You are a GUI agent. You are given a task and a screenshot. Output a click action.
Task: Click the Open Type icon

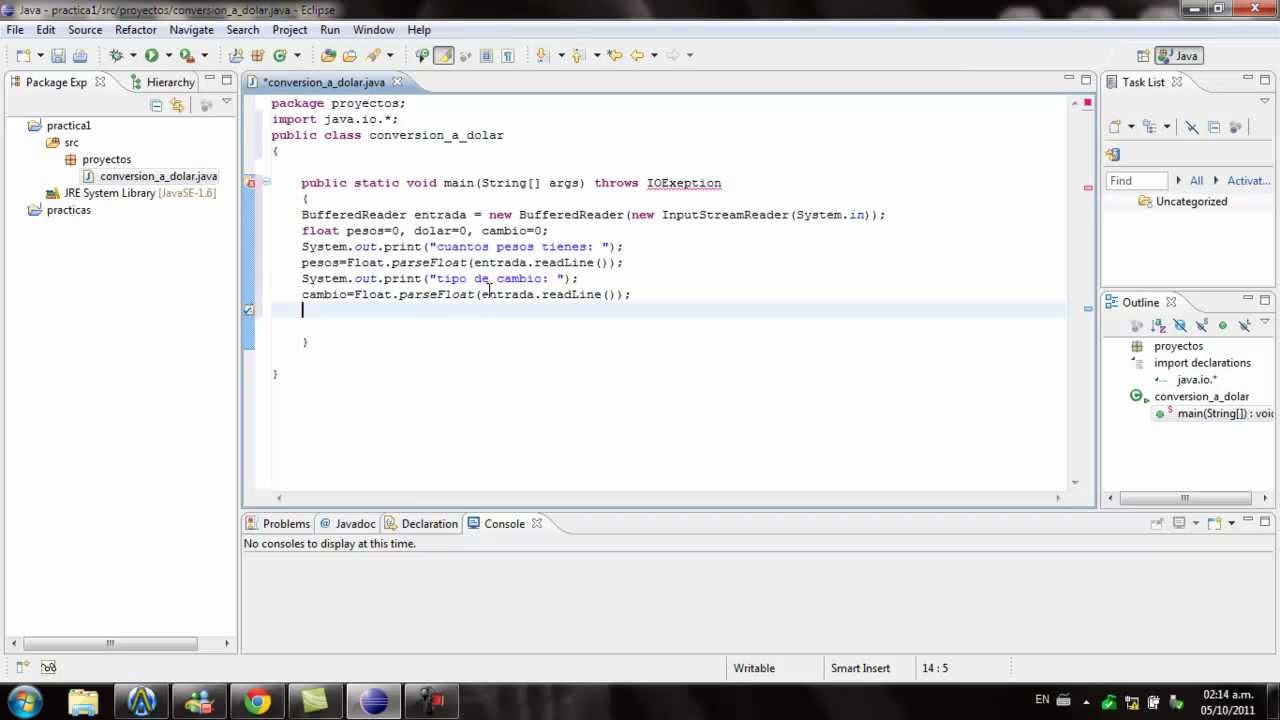[328, 56]
